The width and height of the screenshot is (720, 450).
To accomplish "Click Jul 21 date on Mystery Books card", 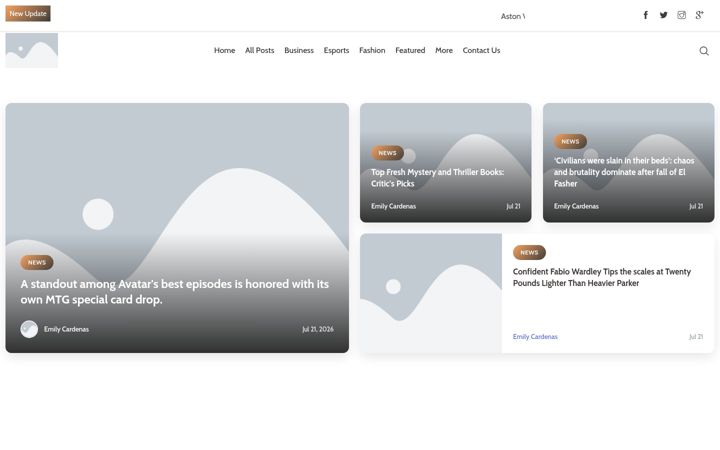I will [513, 206].
